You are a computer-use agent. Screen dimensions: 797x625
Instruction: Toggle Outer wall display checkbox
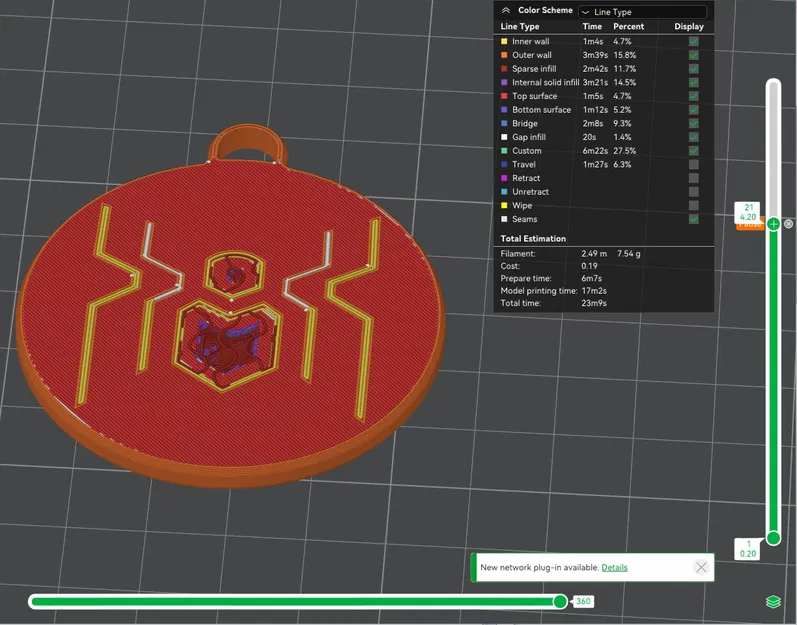693,55
